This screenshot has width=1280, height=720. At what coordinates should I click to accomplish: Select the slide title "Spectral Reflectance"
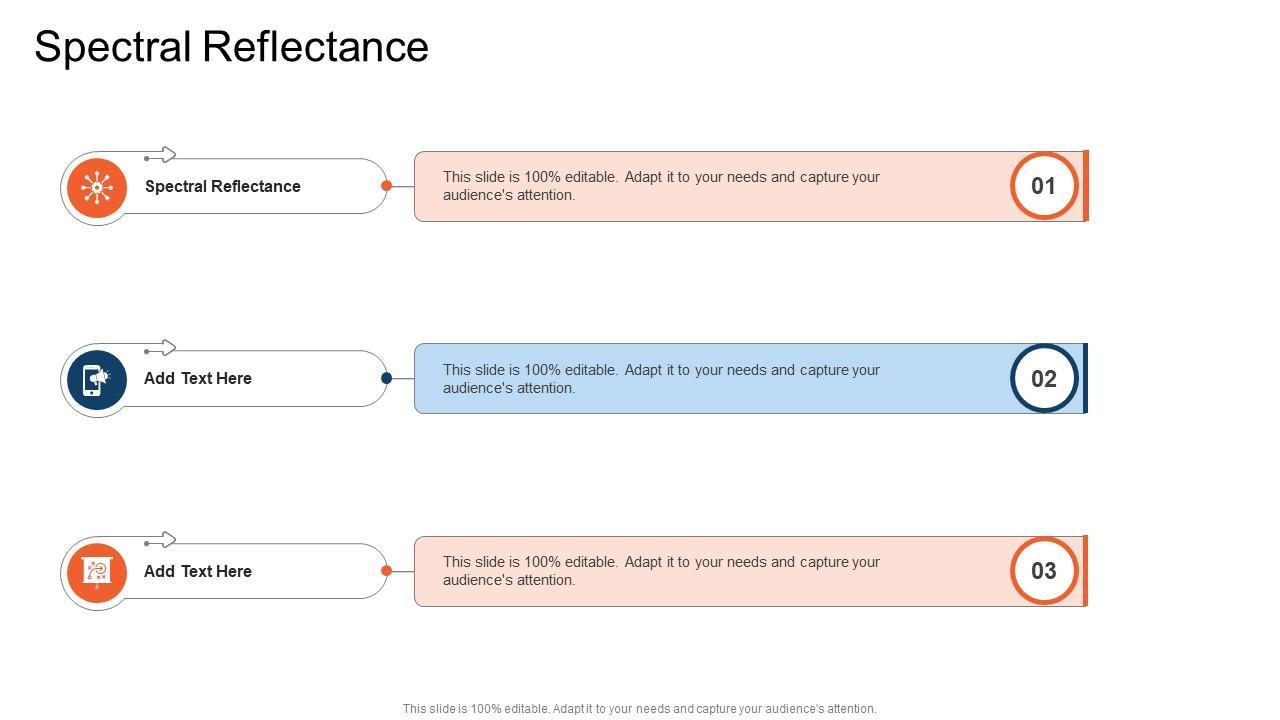pos(232,47)
